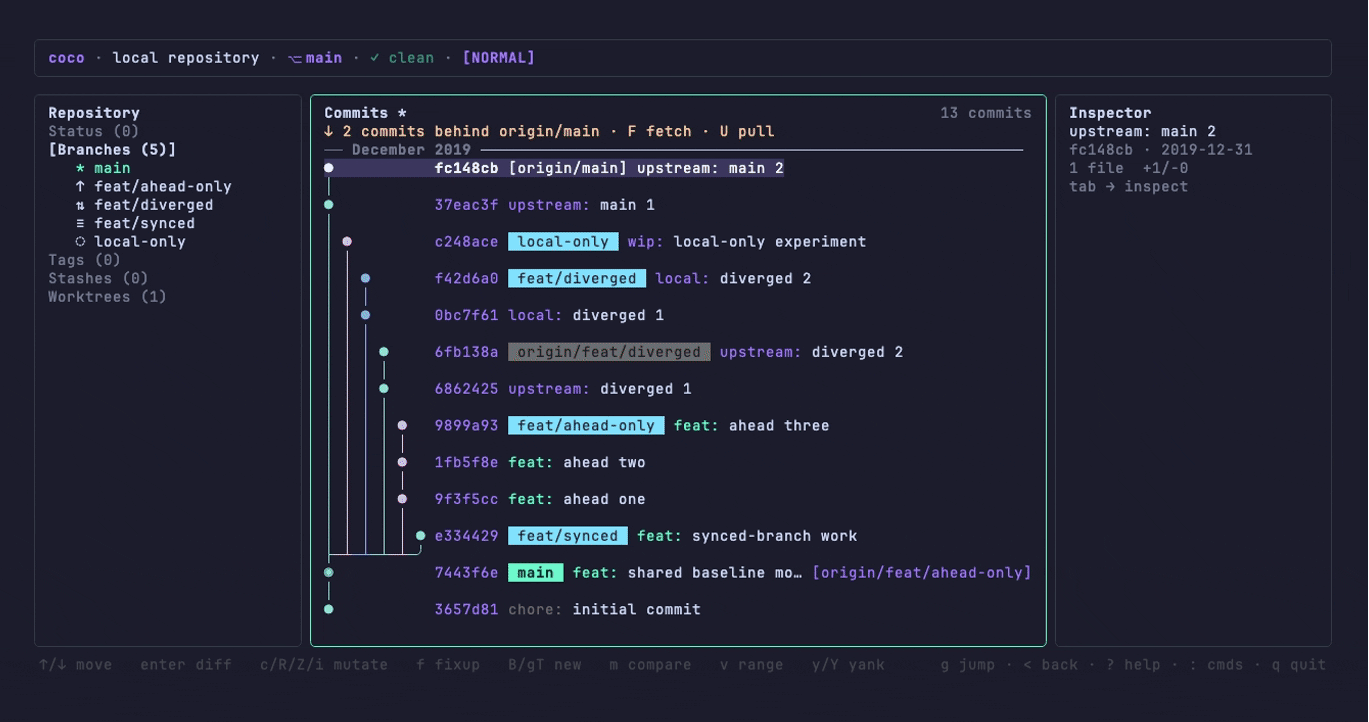Click the [NORMAL] mode indicator
The height and width of the screenshot is (722, 1369).
[x=498, y=58]
